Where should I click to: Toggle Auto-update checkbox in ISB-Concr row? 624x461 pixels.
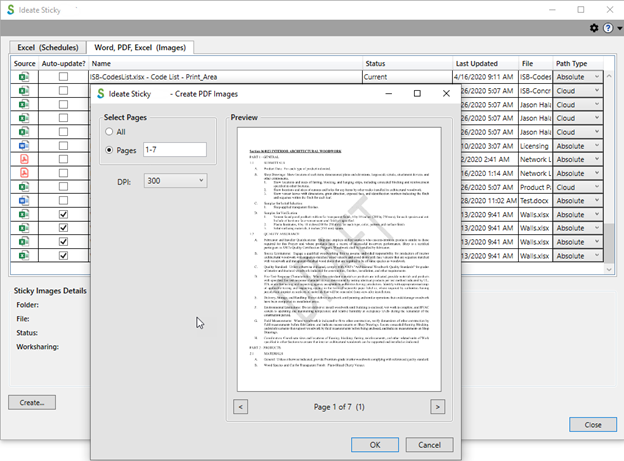click(x=63, y=90)
